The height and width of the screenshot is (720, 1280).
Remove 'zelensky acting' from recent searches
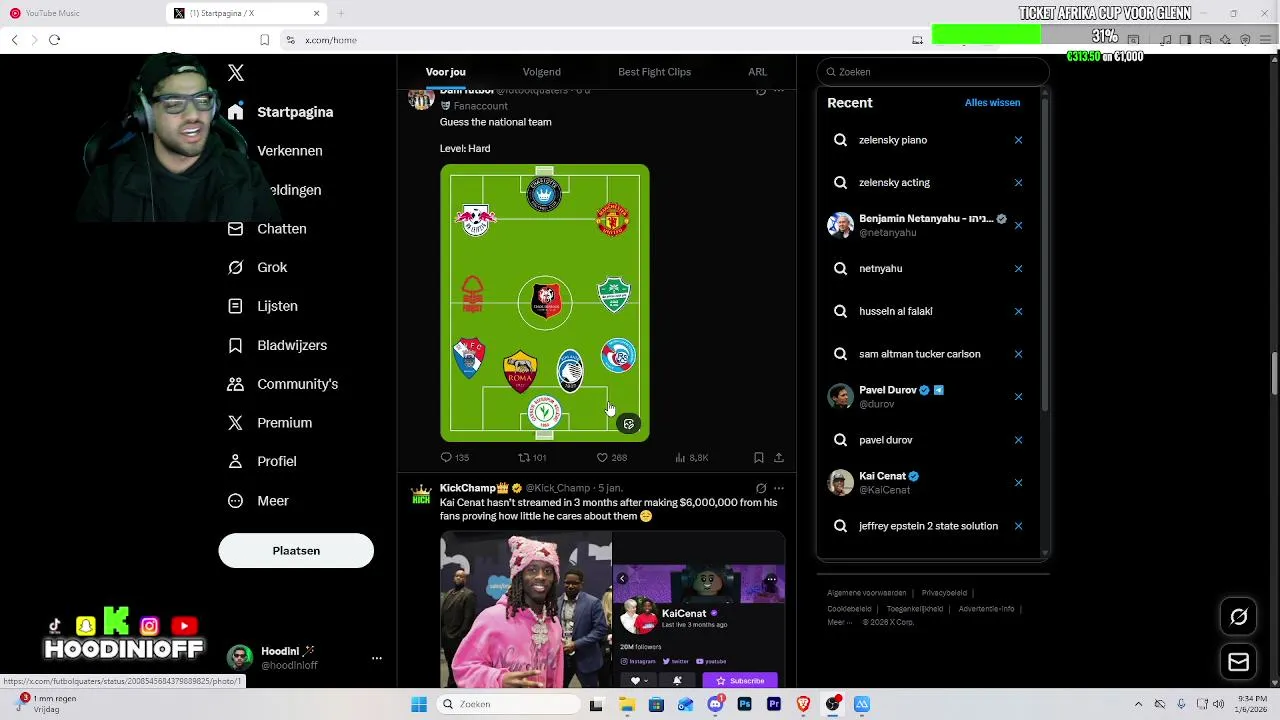[1018, 183]
